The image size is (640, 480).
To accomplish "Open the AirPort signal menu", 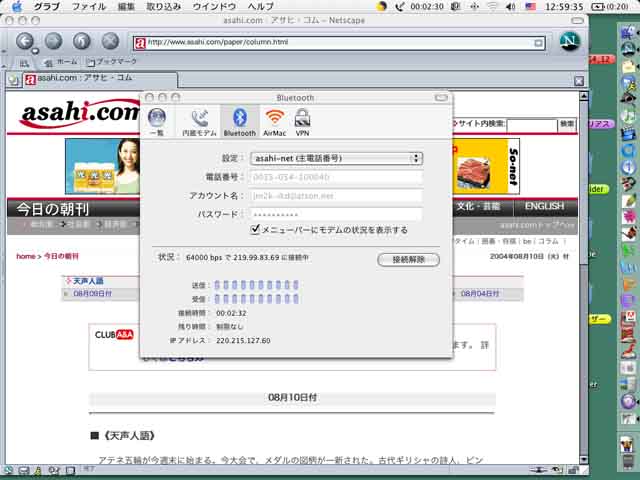I will [493, 7].
